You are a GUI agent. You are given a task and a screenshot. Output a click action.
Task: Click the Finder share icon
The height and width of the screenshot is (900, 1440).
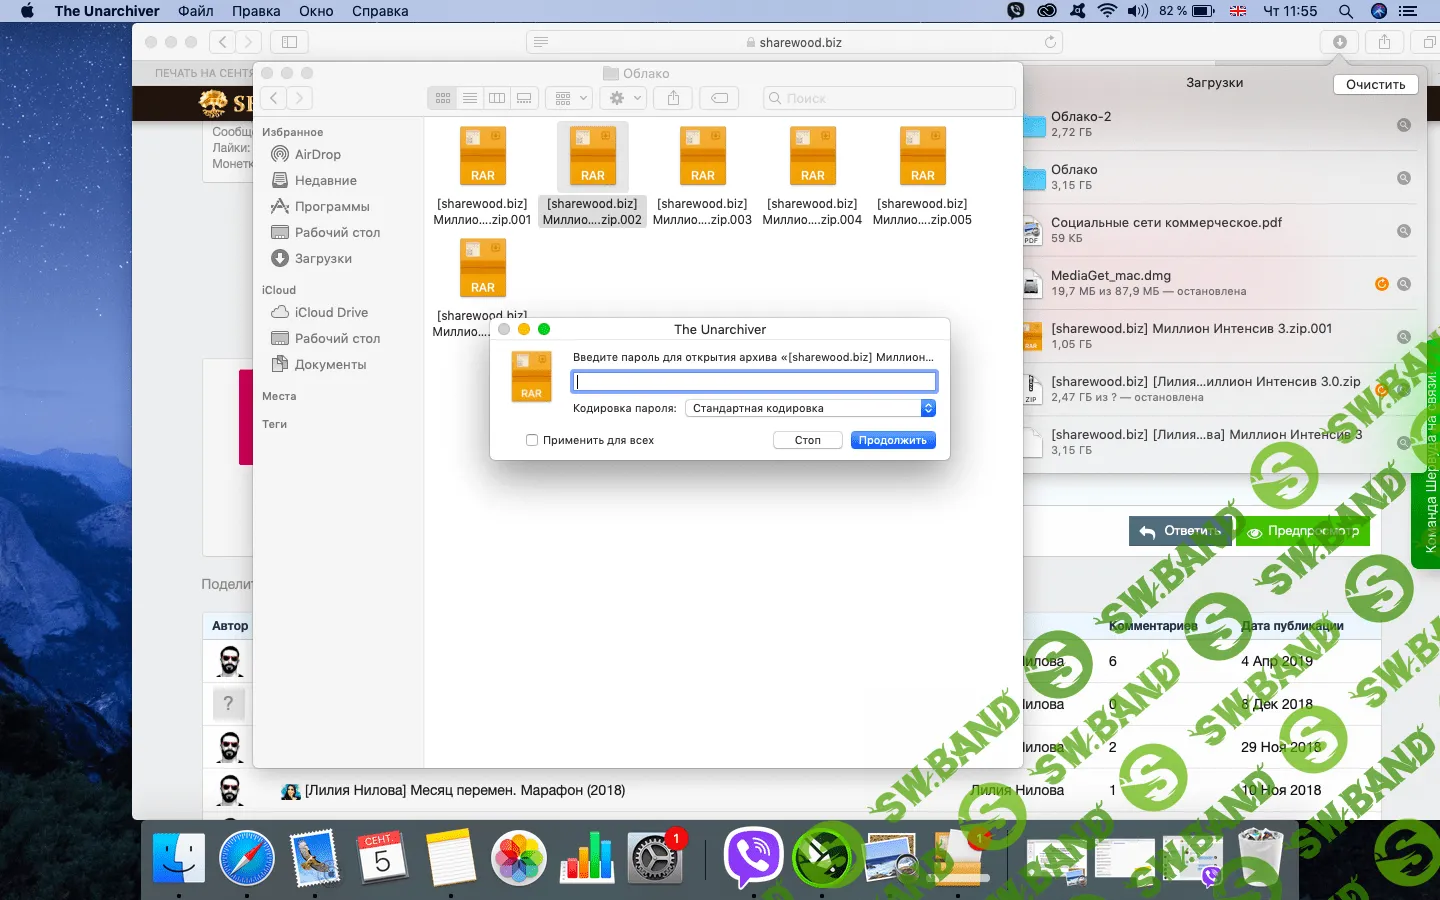(673, 98)
